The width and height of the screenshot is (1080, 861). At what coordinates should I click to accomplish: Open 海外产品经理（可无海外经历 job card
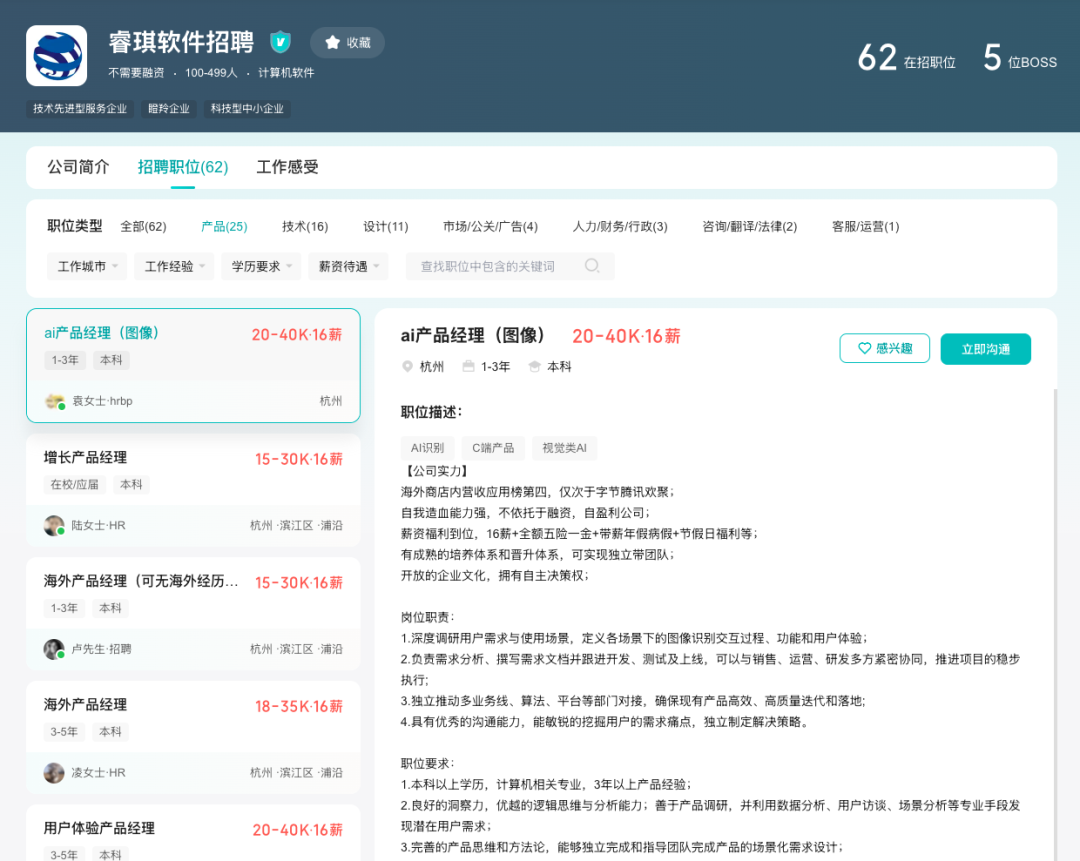193,614
